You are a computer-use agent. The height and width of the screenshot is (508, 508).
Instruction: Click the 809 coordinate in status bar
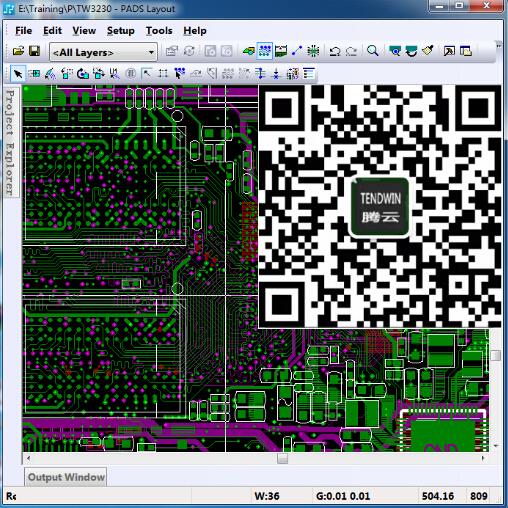[479, 496]
